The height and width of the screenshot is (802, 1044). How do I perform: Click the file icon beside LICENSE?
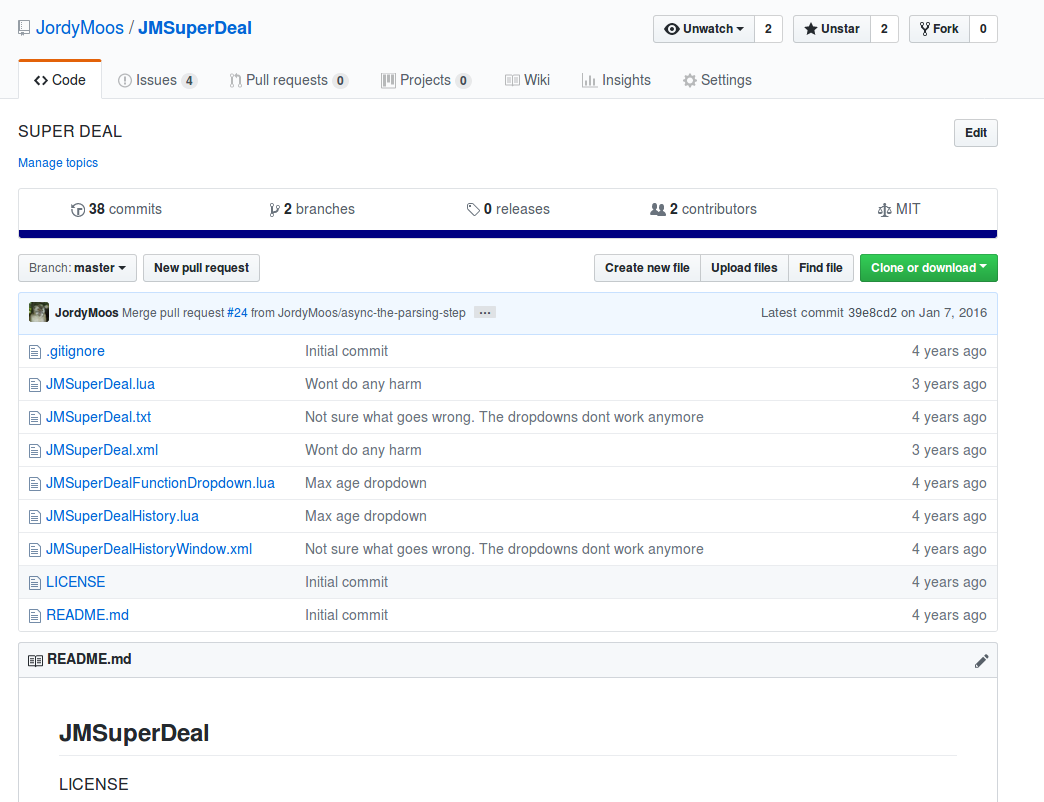(35, 583)
